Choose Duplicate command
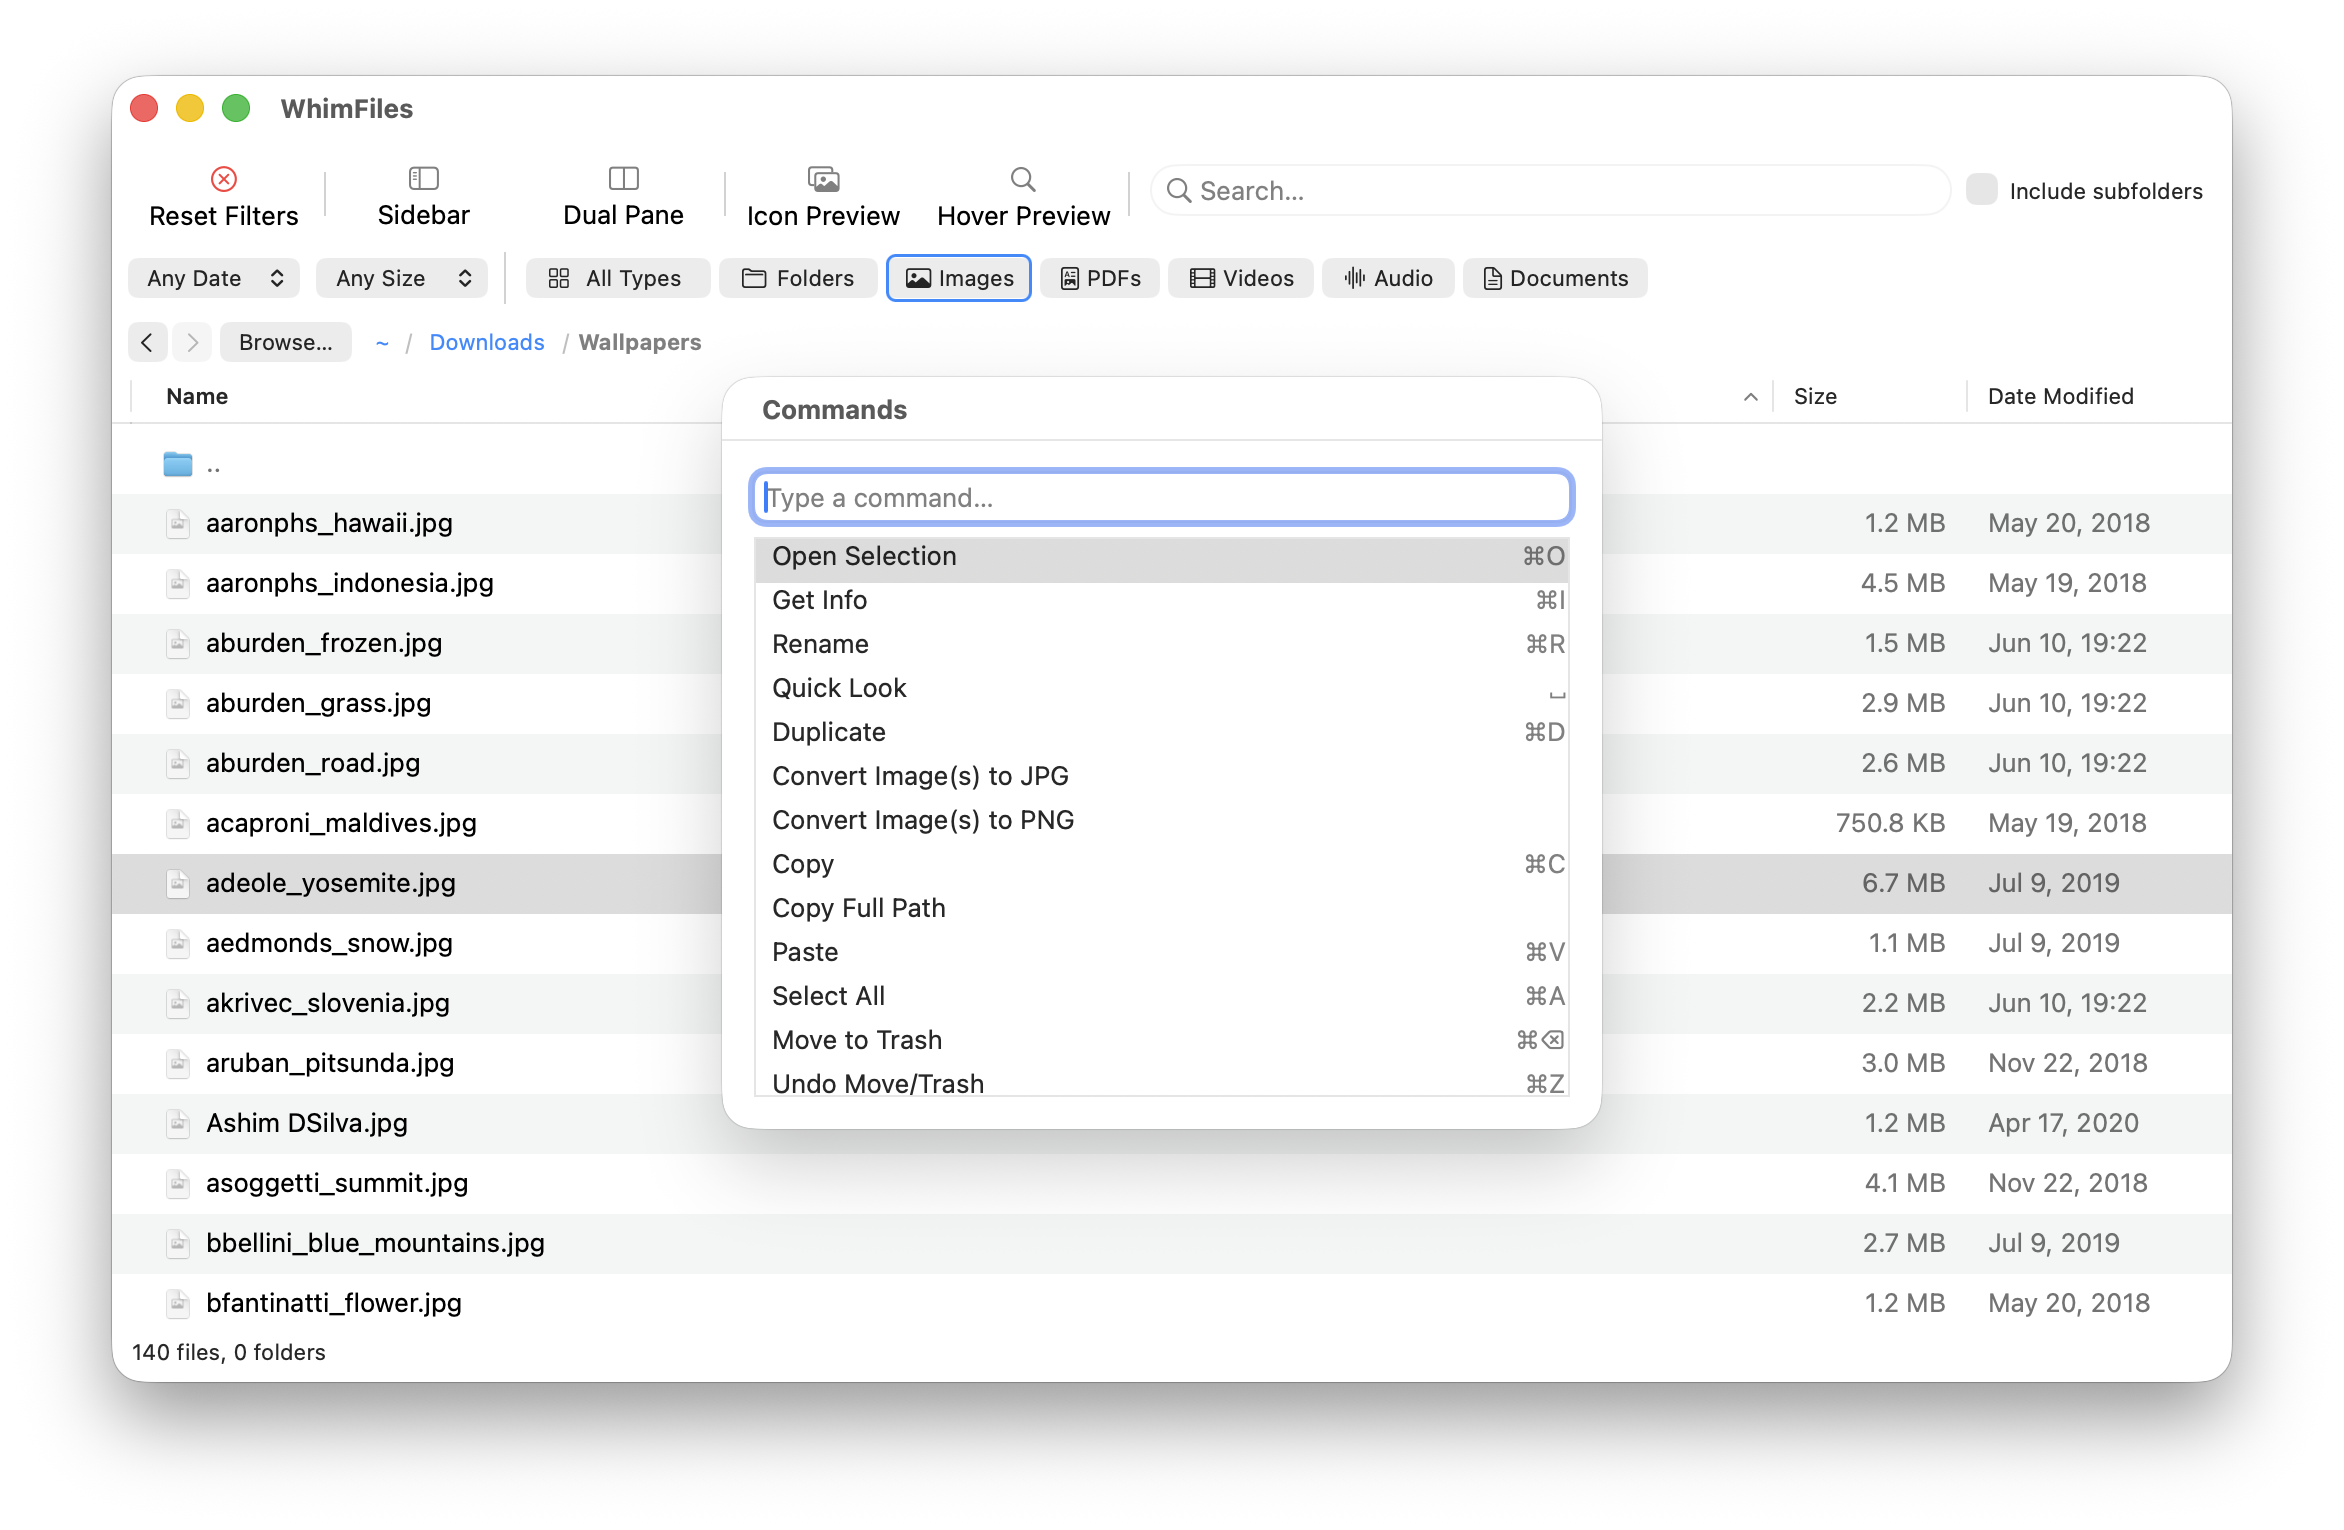2344x1530 pixels. 1162,733
